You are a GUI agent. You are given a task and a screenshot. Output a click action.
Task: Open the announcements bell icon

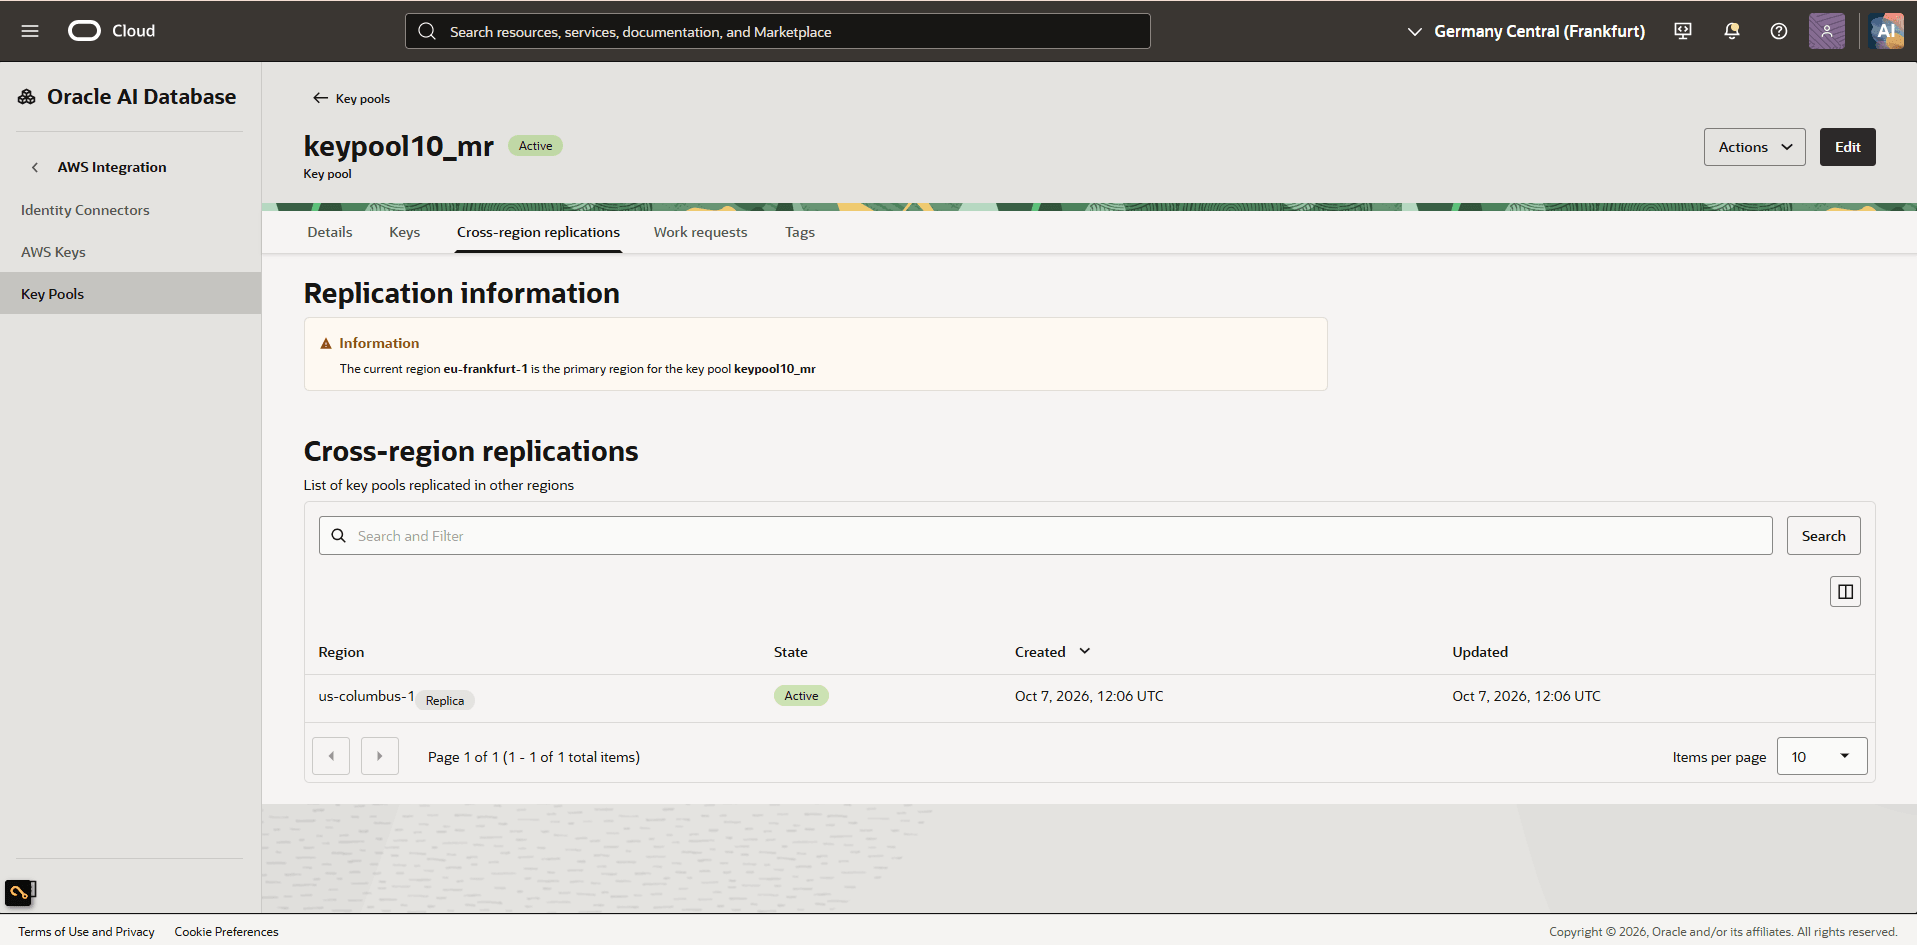tap(1732, 31)
